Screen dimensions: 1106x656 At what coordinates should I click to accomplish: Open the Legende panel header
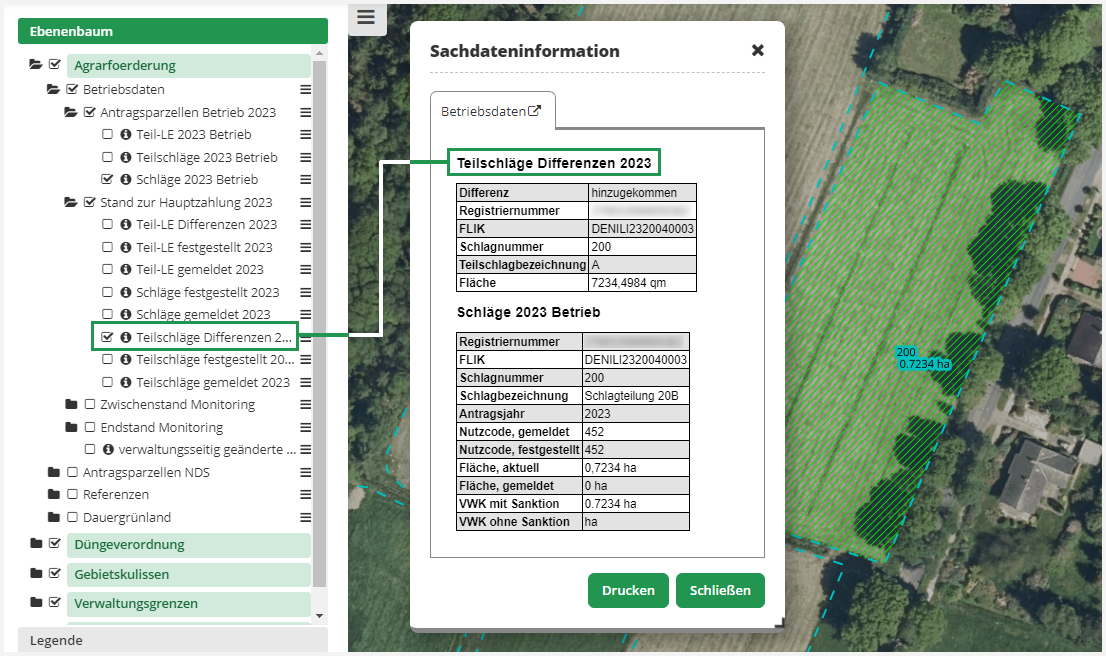pos(172,640)
